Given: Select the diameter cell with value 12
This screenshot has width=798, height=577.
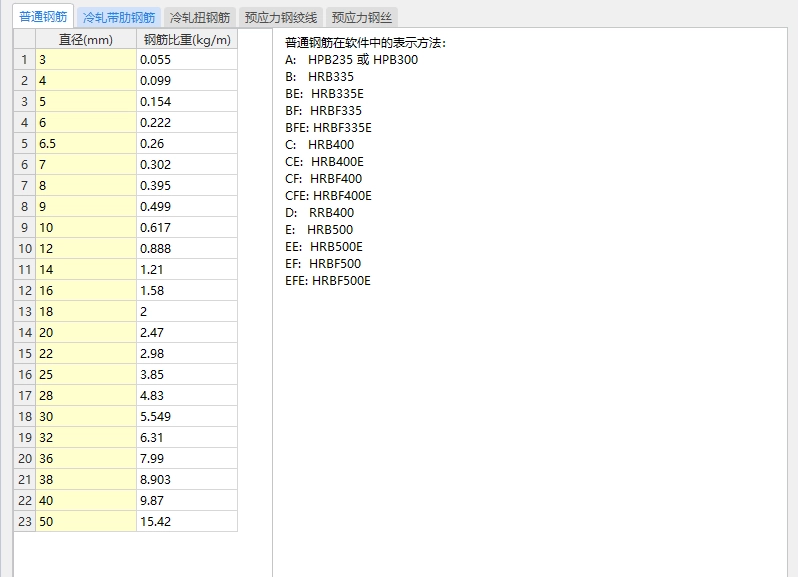Looking at the screenshot, I should click(86, 248).
